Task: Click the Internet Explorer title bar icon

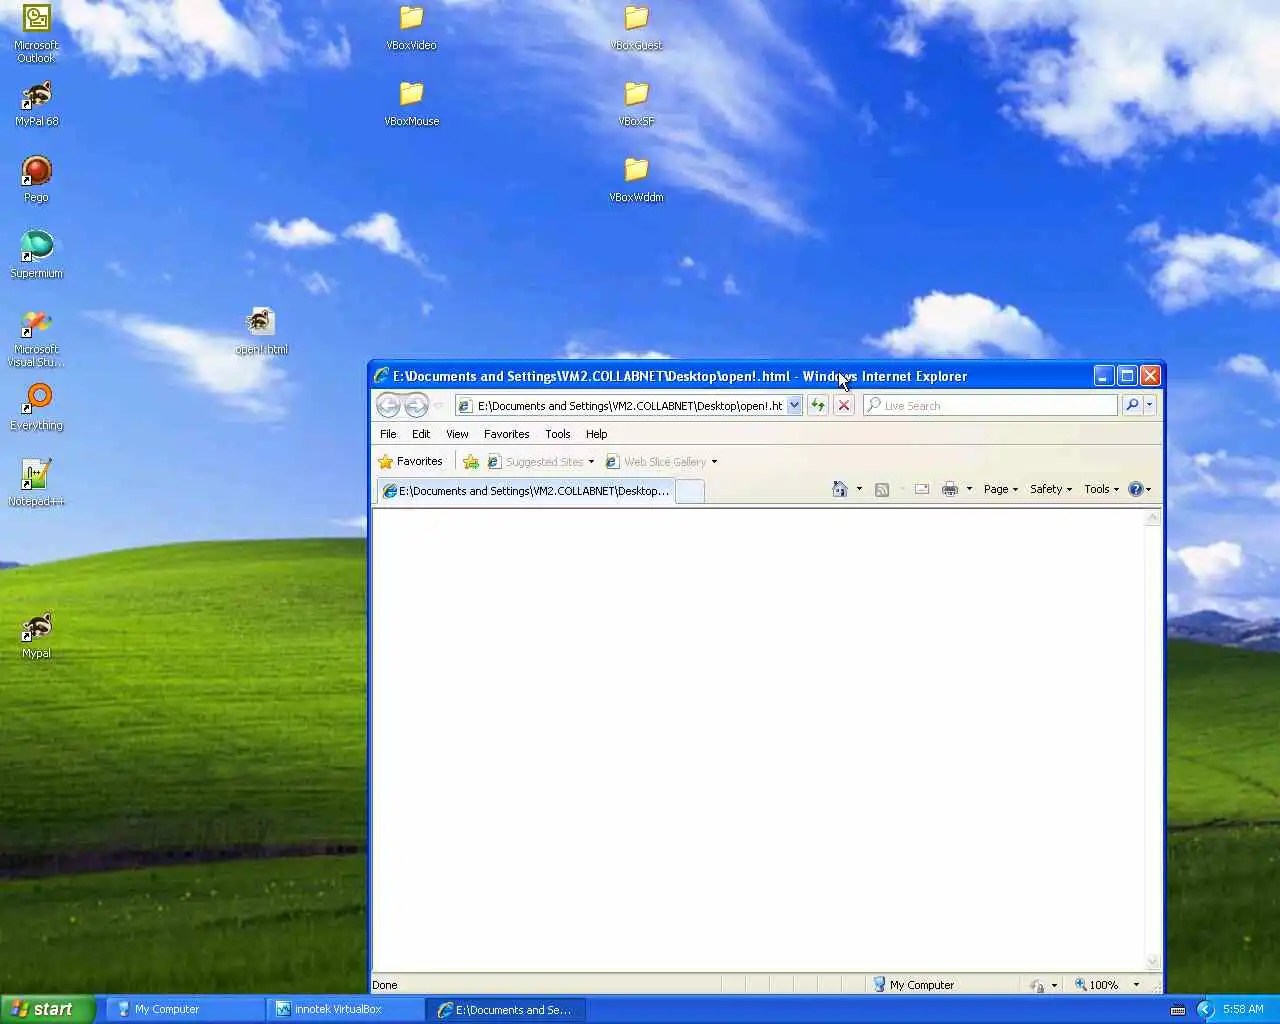Action: (381, 376)
